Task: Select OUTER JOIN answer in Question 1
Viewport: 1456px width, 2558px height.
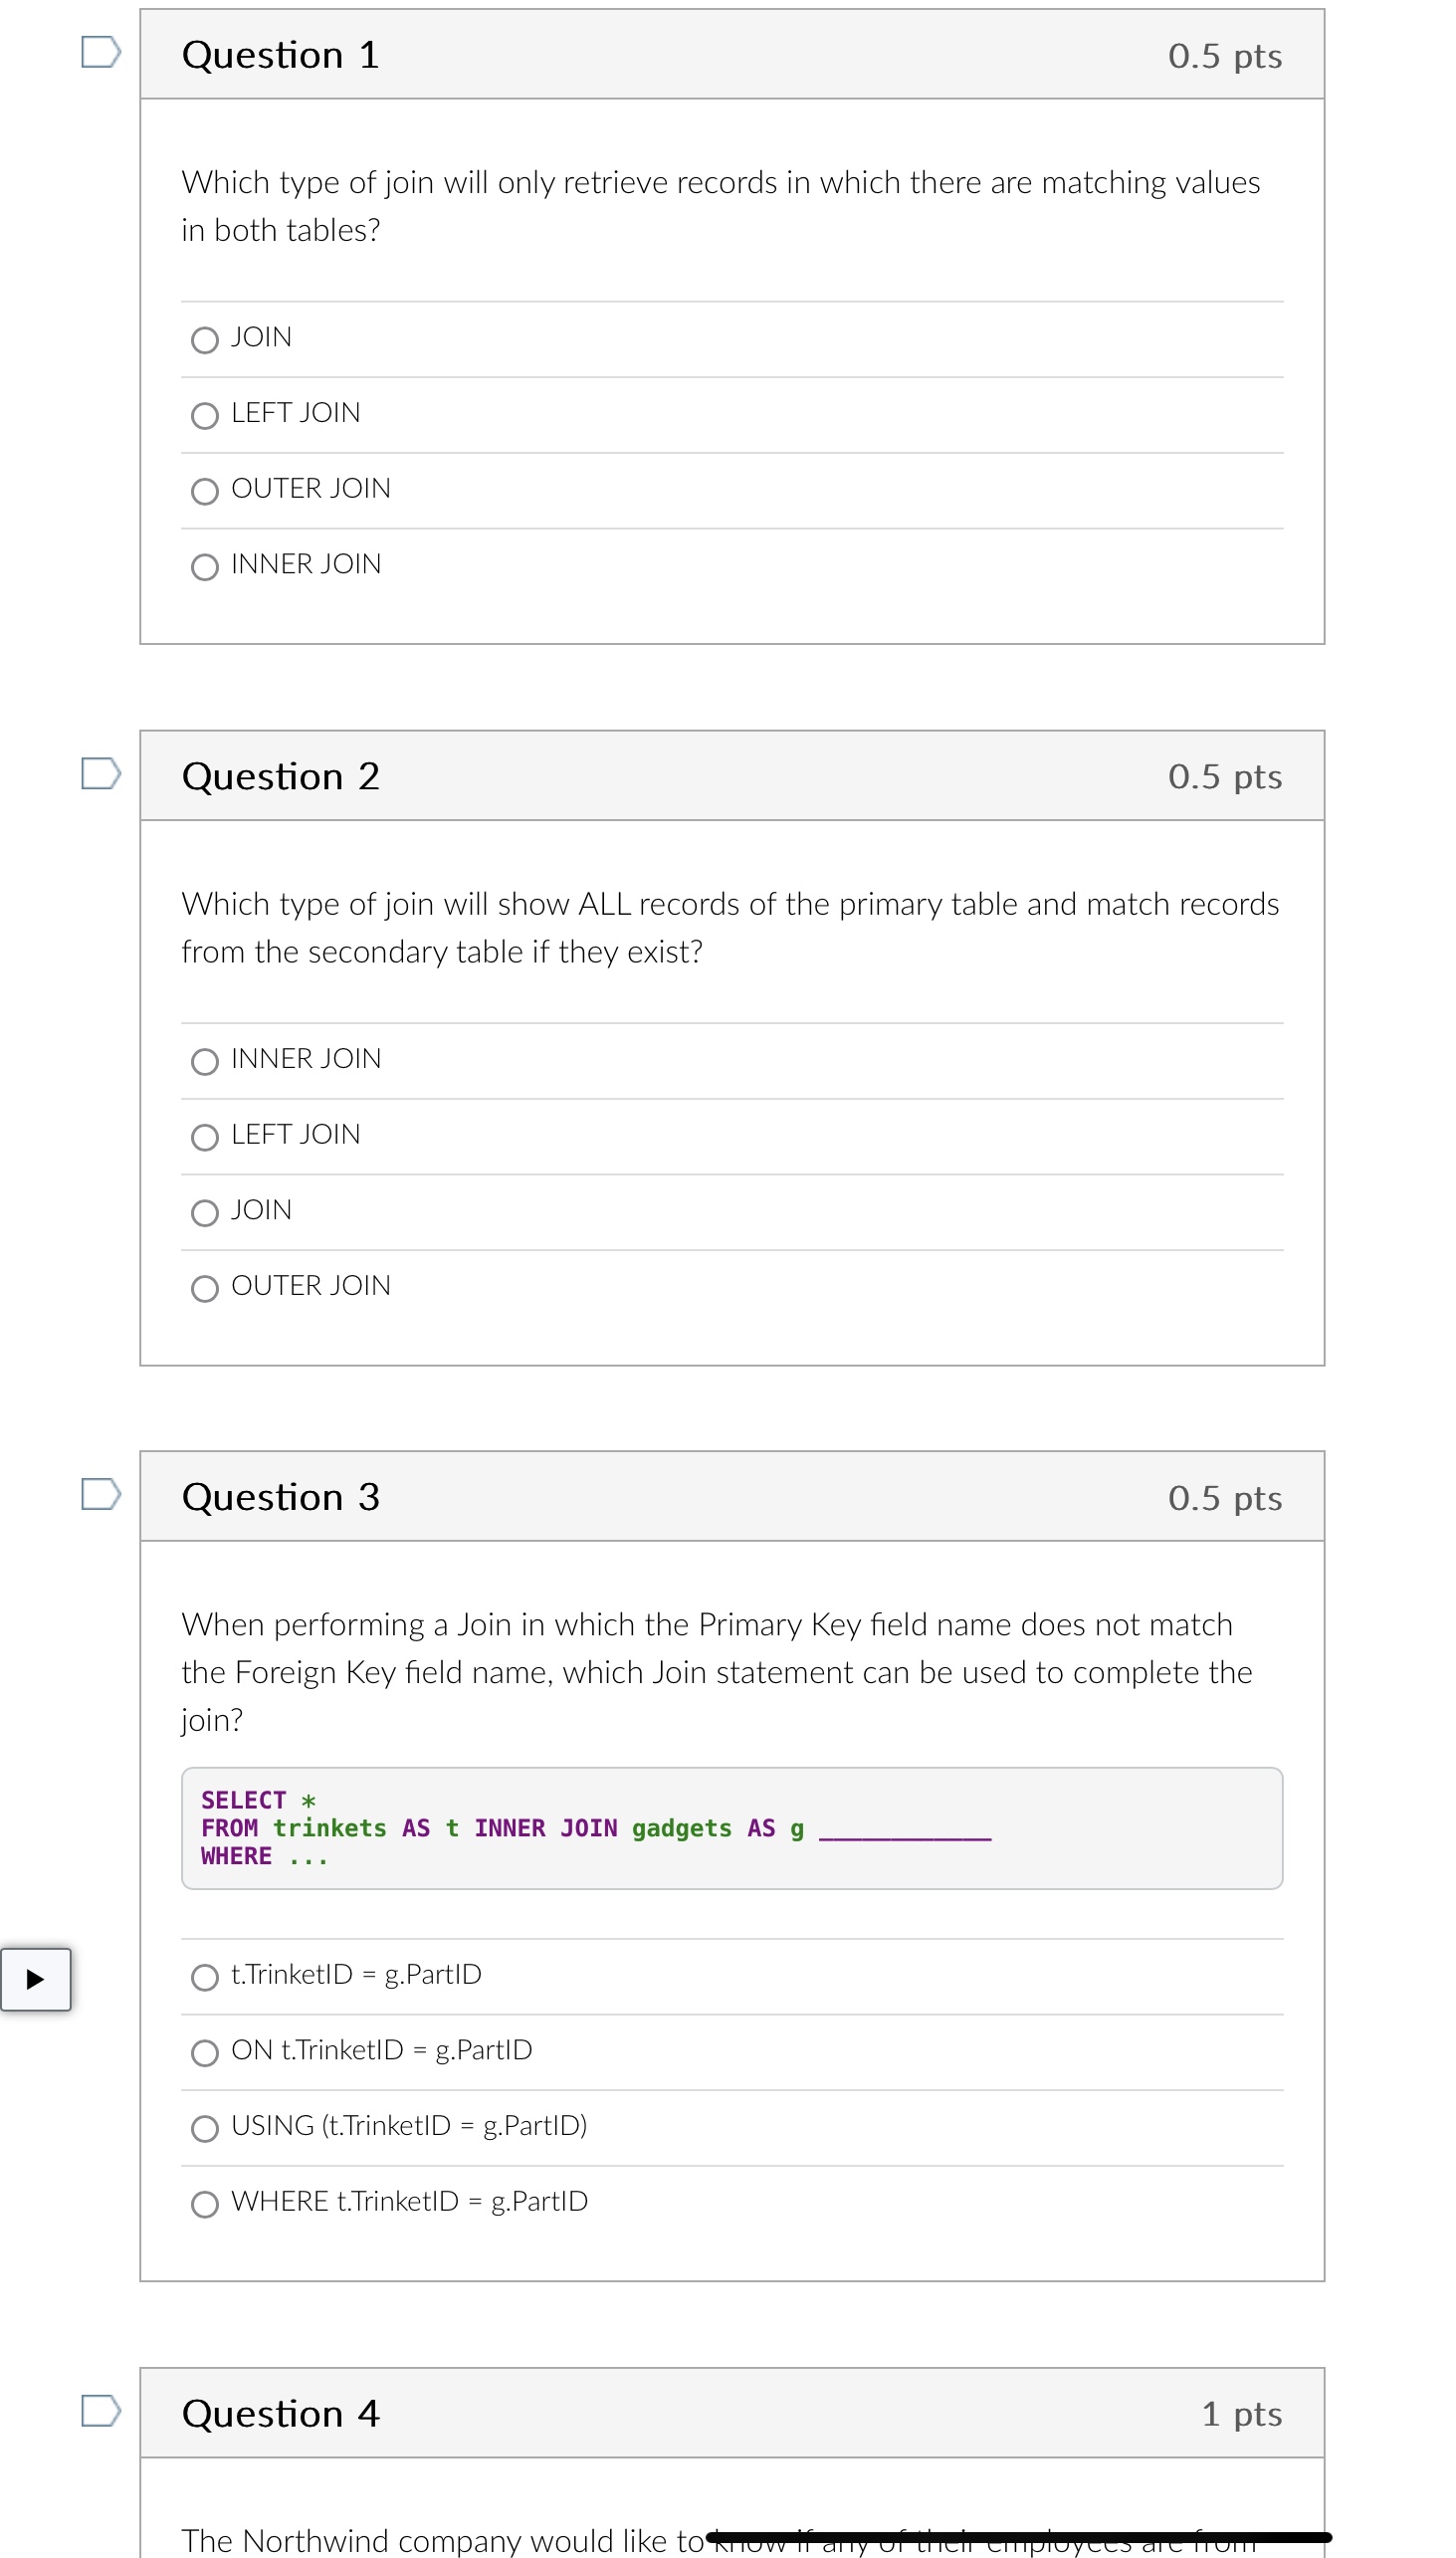Action: (x=205, y=491)
